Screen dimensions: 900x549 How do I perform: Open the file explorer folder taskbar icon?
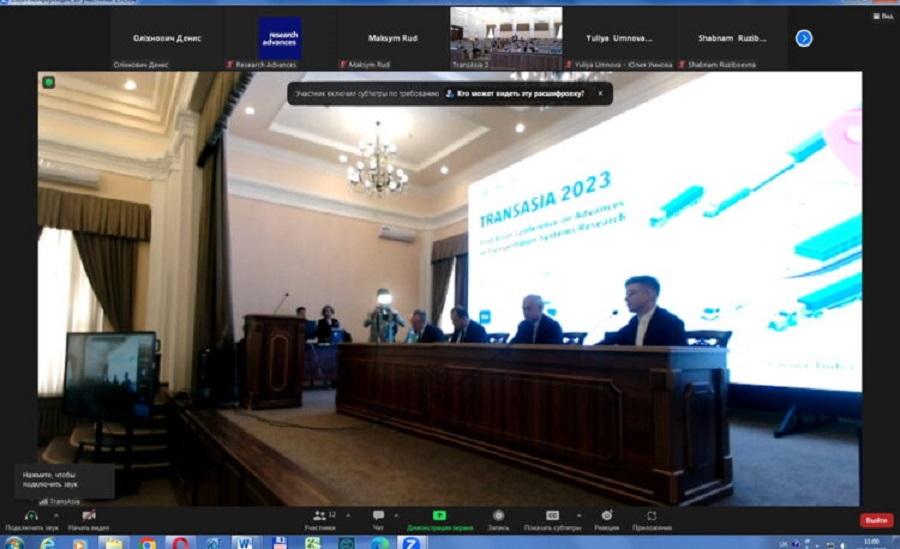(114, 543)
